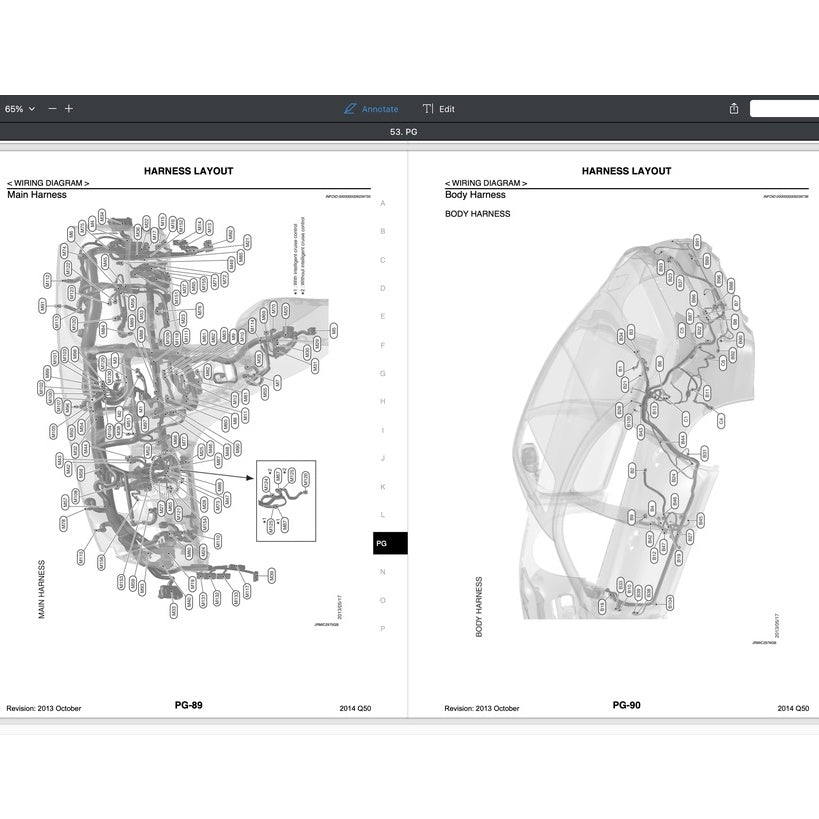Screen dimensions: 819x819
Task: Expand the chevron beside the zoom percentage
Action: click(x=31, y=108)
